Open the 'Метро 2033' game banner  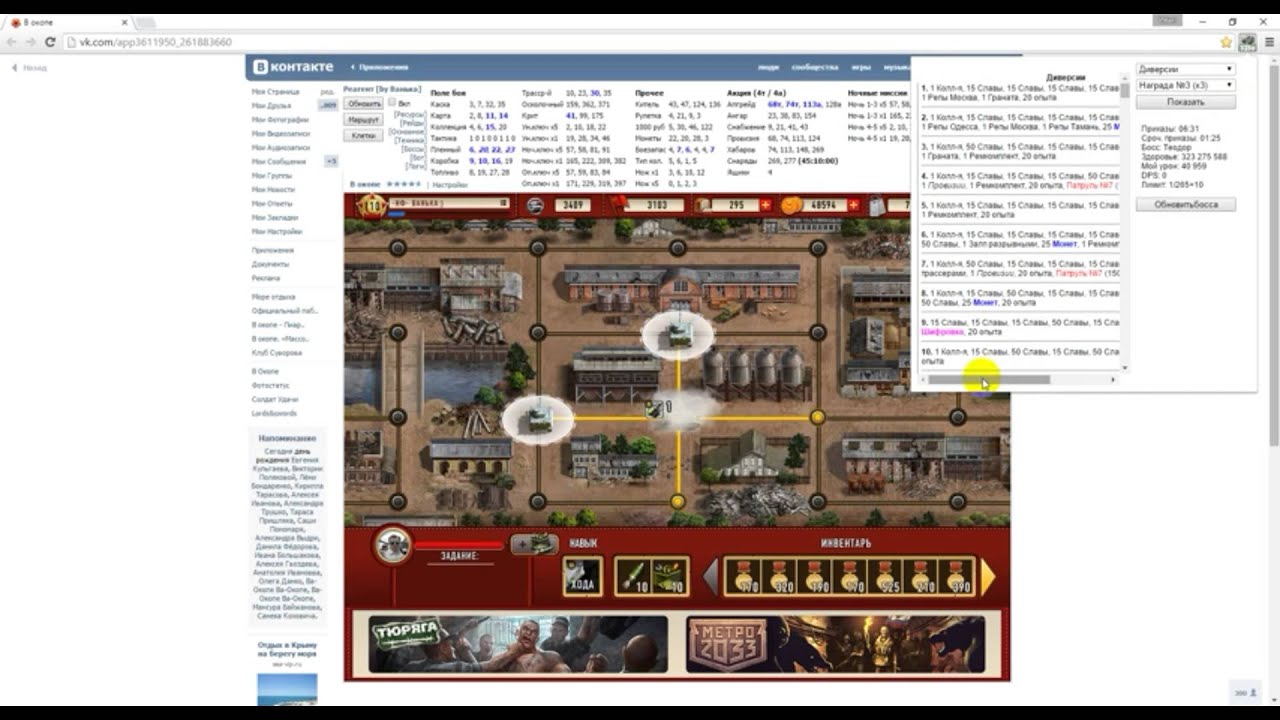[x=836, y=644]
